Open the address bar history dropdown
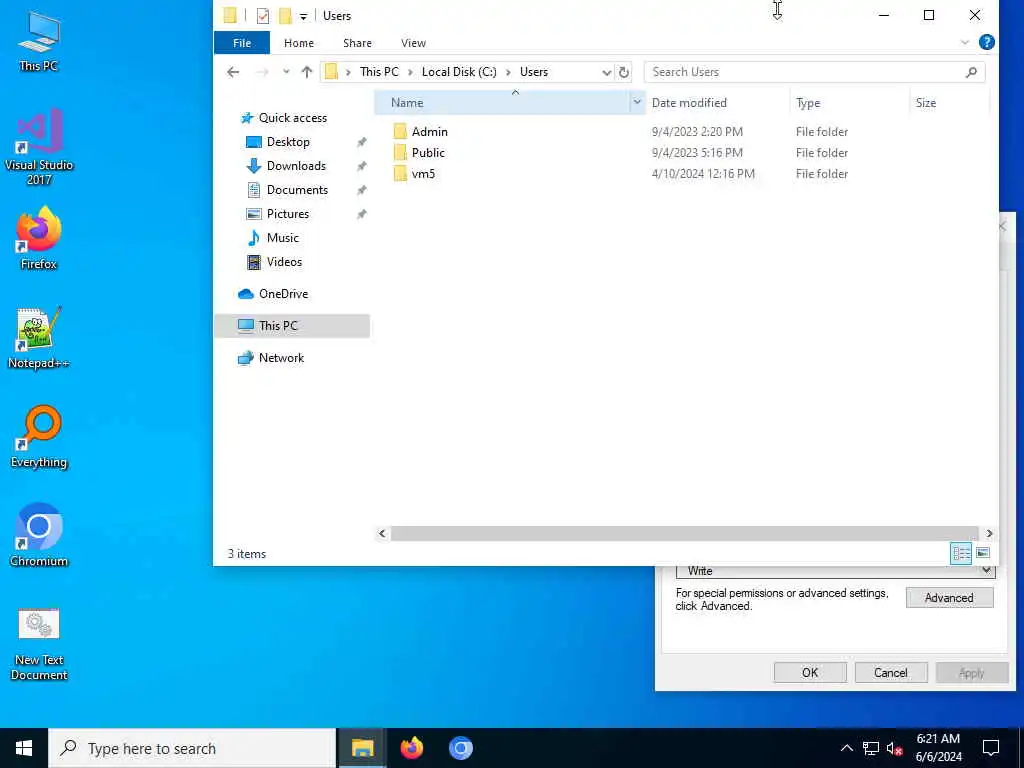Screen dimensions: 1024x768 tap(607, 72)
